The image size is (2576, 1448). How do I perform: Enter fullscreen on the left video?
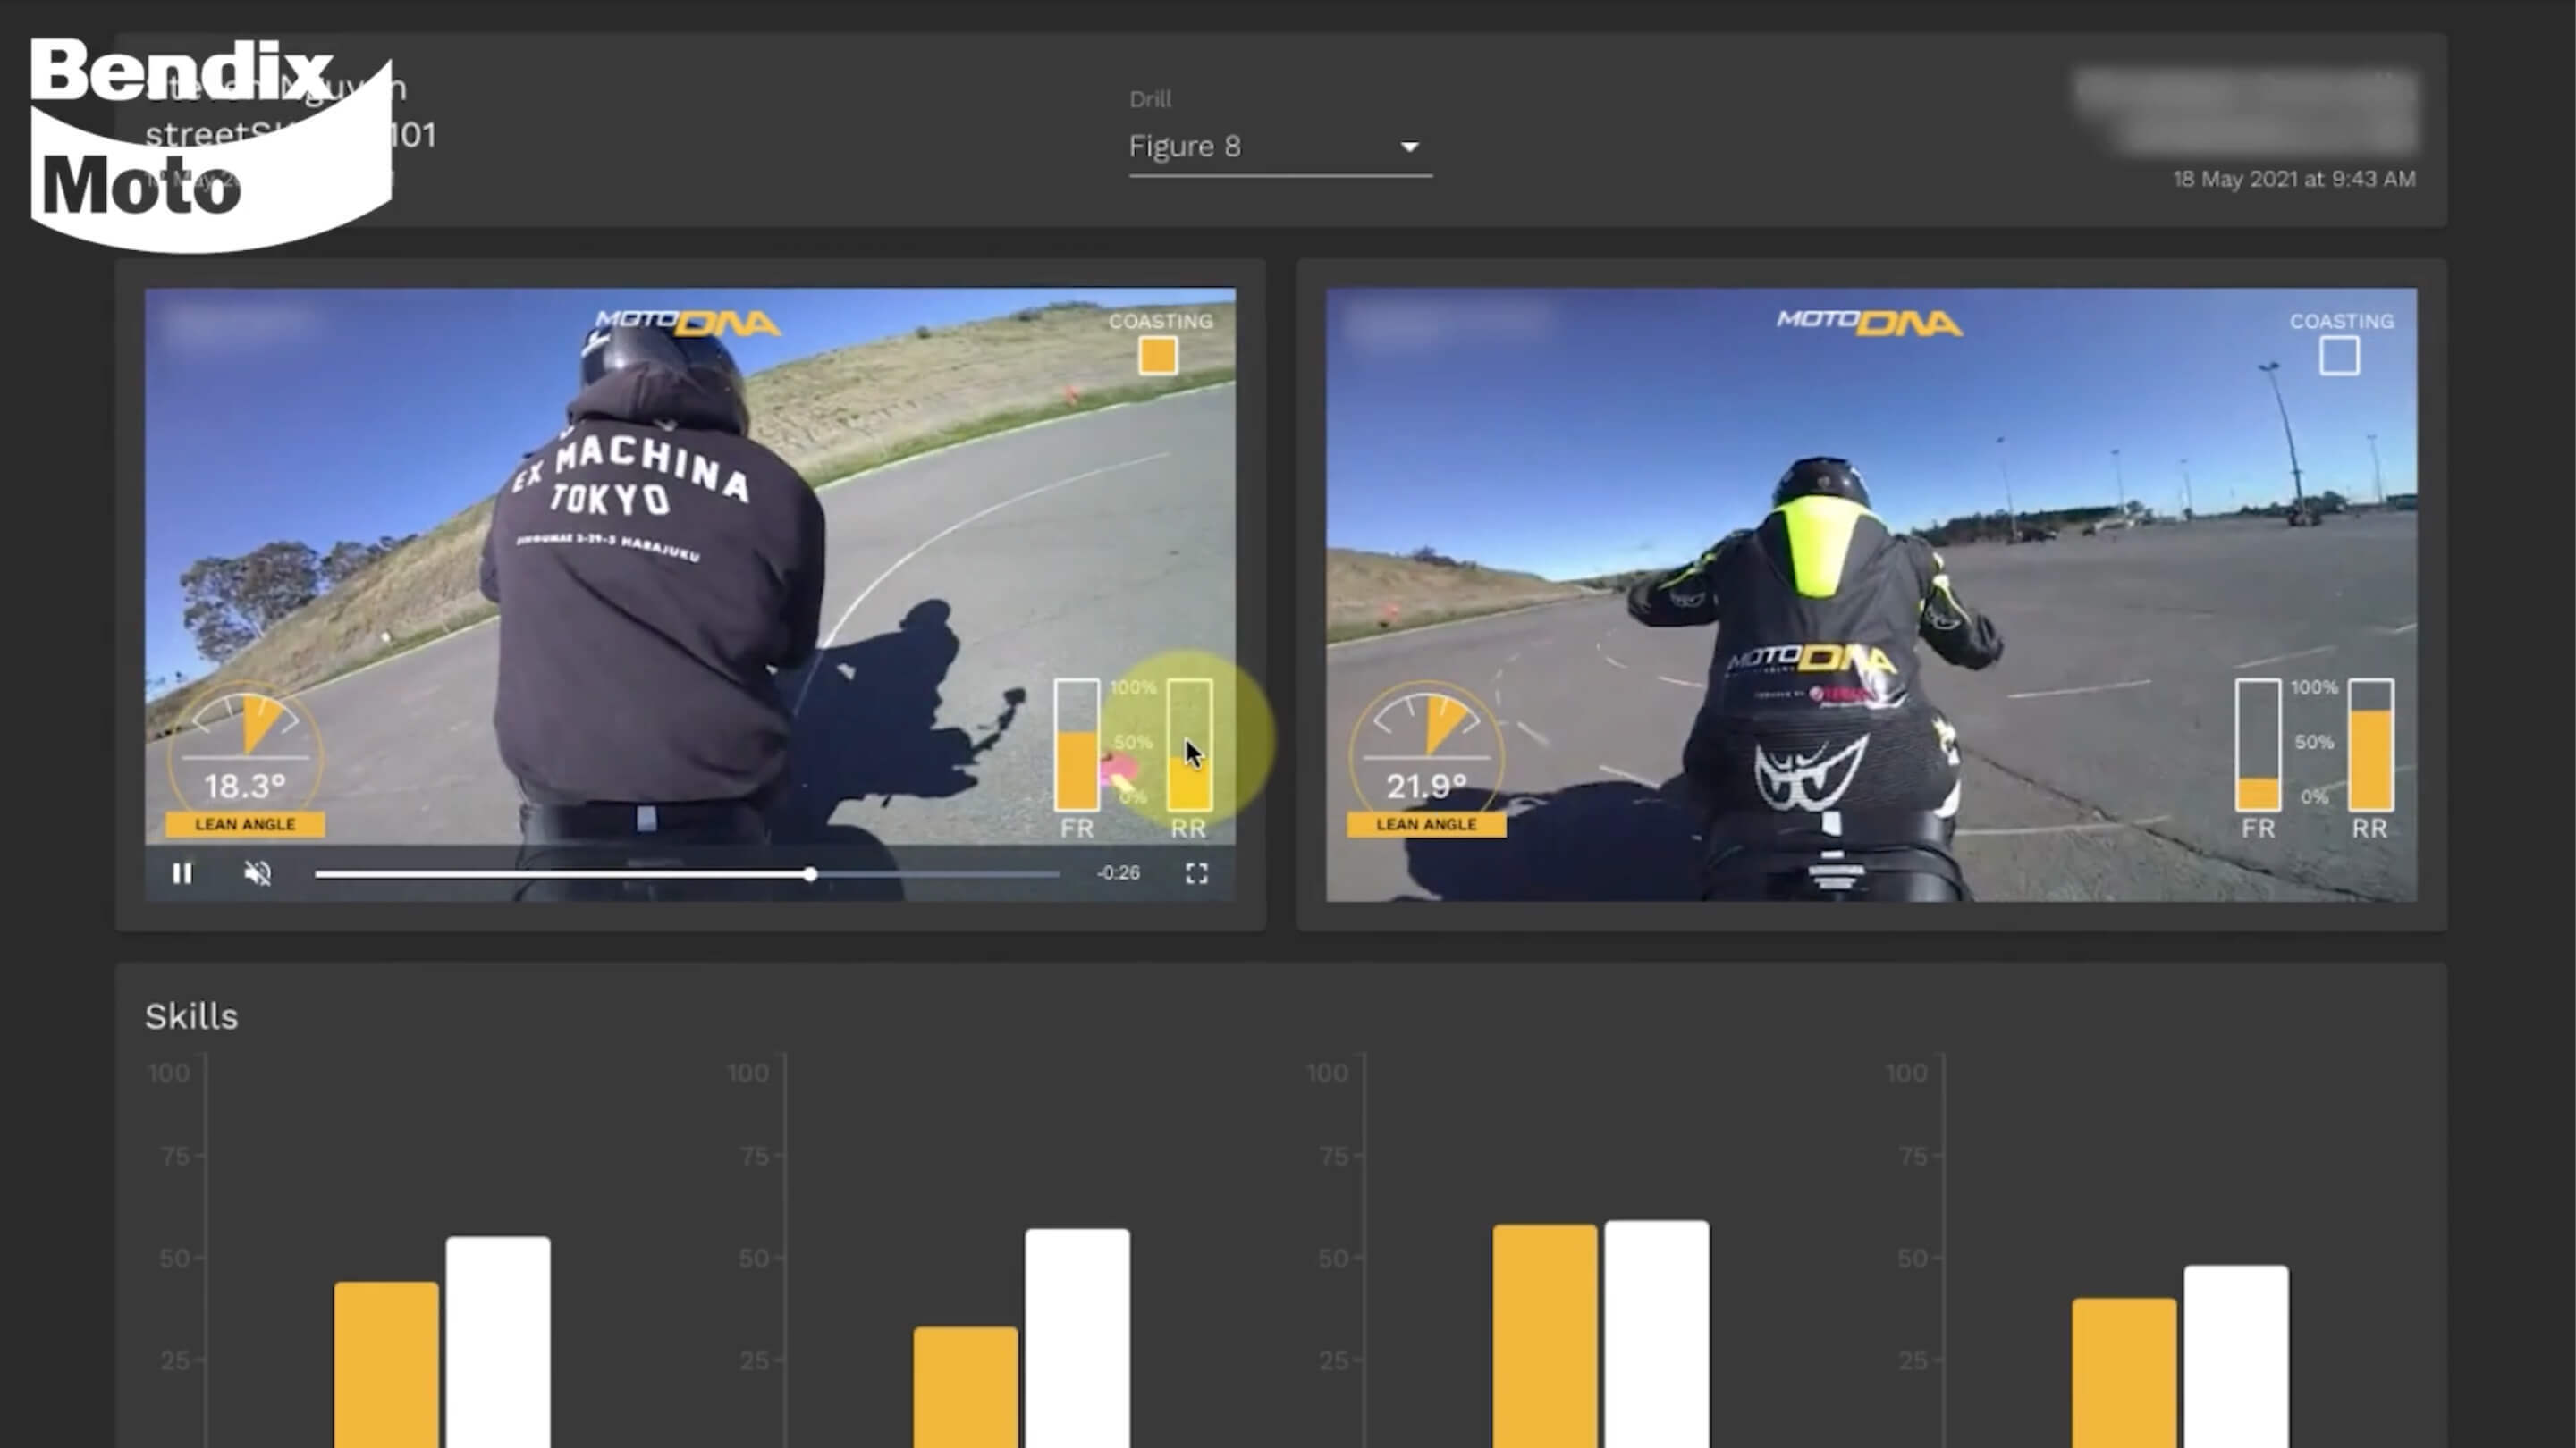click(1196, 873)
